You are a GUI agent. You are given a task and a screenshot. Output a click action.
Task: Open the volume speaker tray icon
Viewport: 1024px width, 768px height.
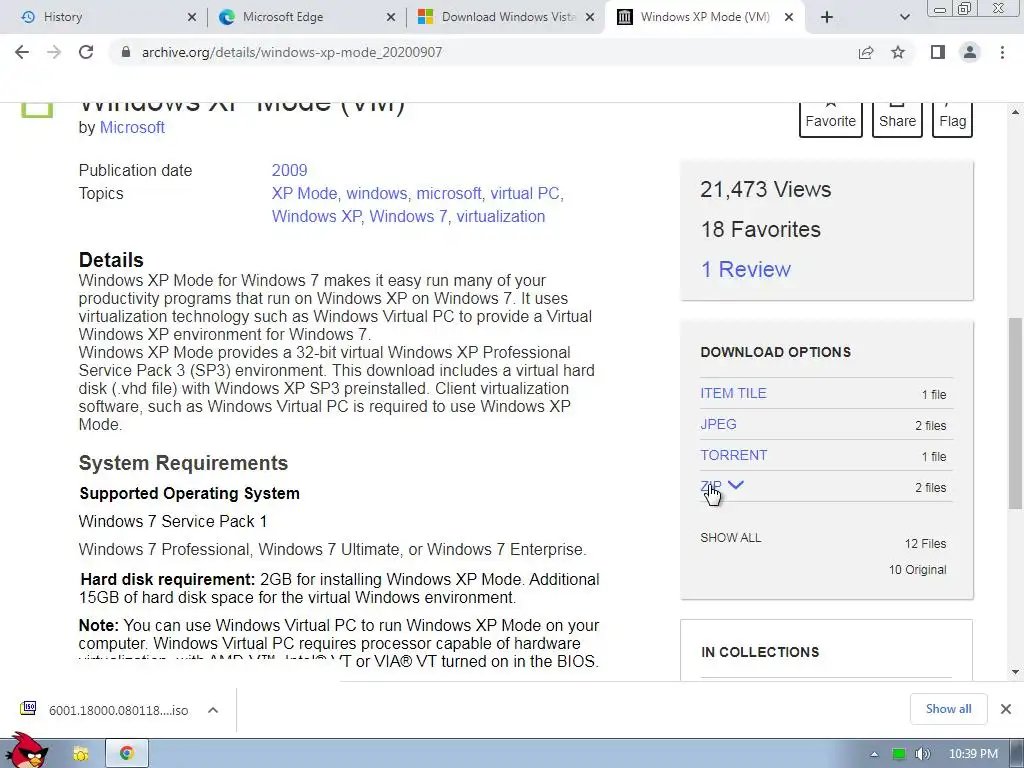(x=922, y=754)
